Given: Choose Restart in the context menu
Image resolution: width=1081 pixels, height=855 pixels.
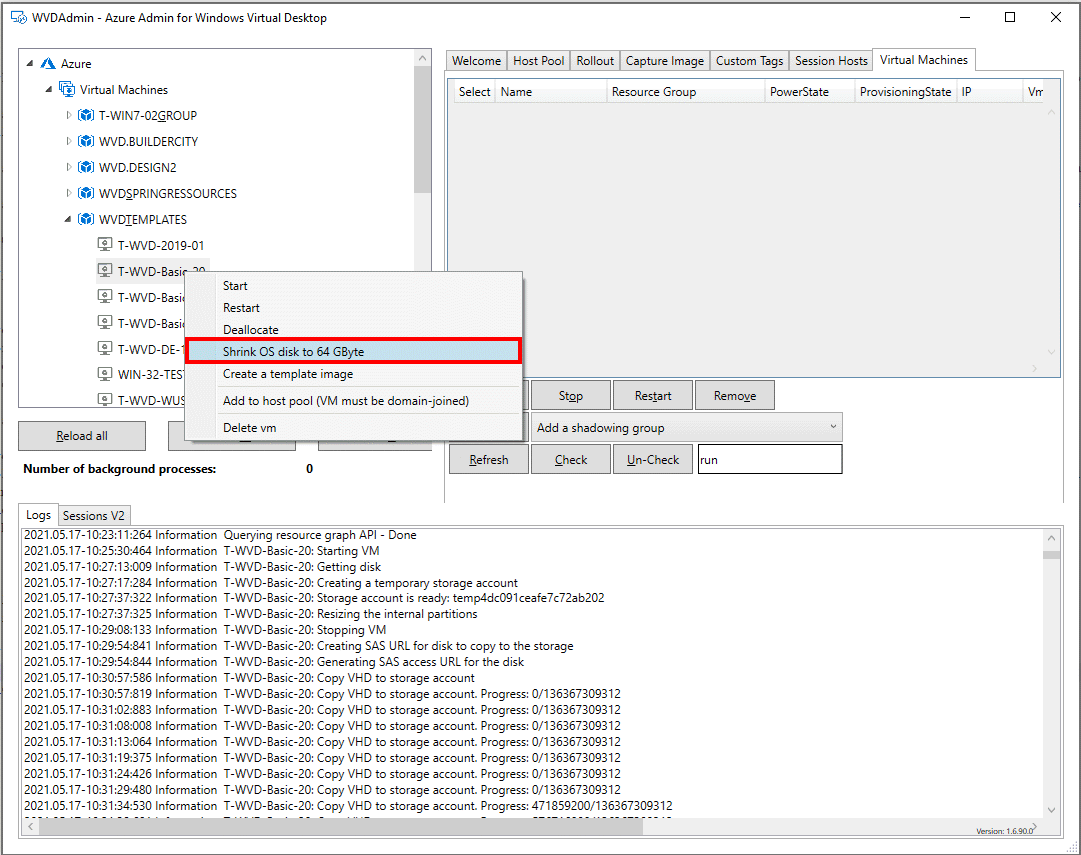Looking at the screenshot, I should (x=354, y=308).
